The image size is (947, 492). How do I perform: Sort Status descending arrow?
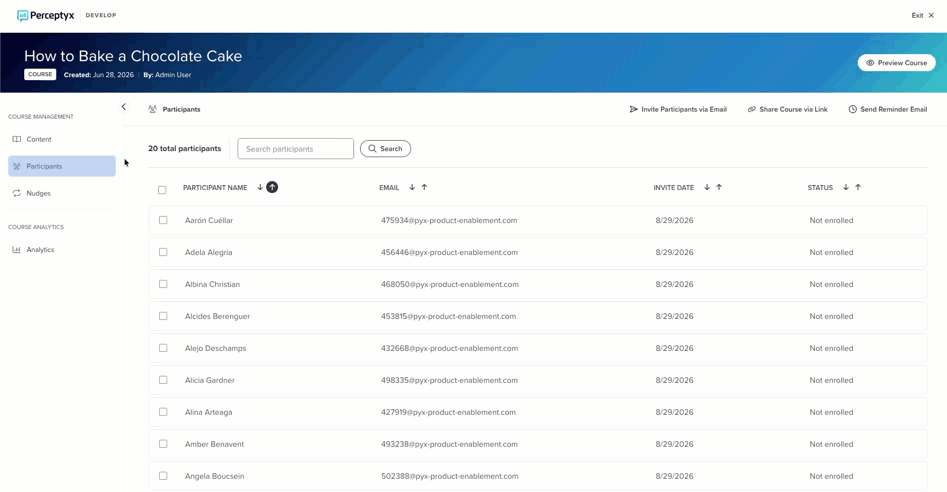[846, 187]
